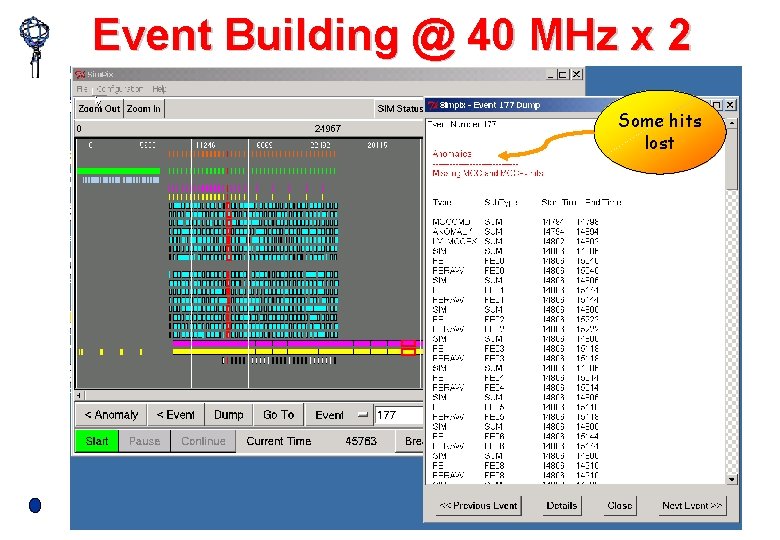Click the red 'Missing MCC' anomaly message
The height and width of the screenshot is (540, 780).
[488, 173]
